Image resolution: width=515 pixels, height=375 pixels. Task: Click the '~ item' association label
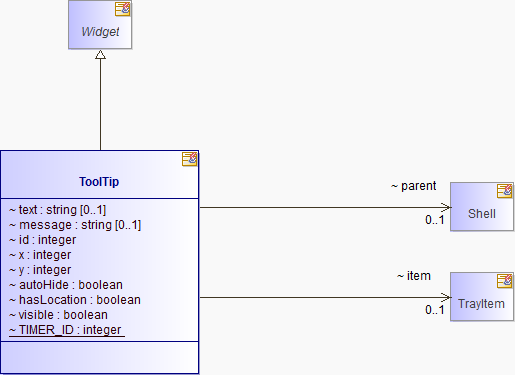414,276
